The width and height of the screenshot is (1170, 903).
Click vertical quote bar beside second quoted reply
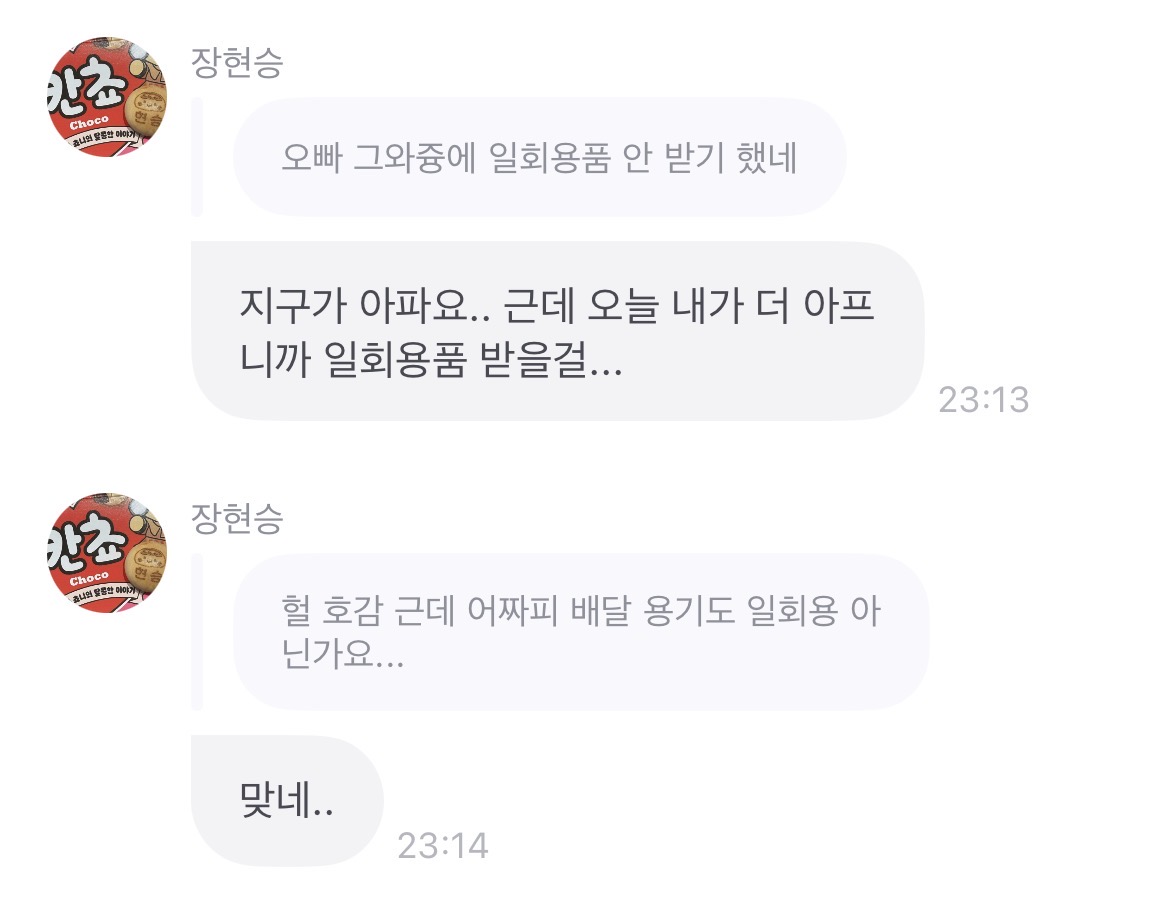tap(197, 632)
